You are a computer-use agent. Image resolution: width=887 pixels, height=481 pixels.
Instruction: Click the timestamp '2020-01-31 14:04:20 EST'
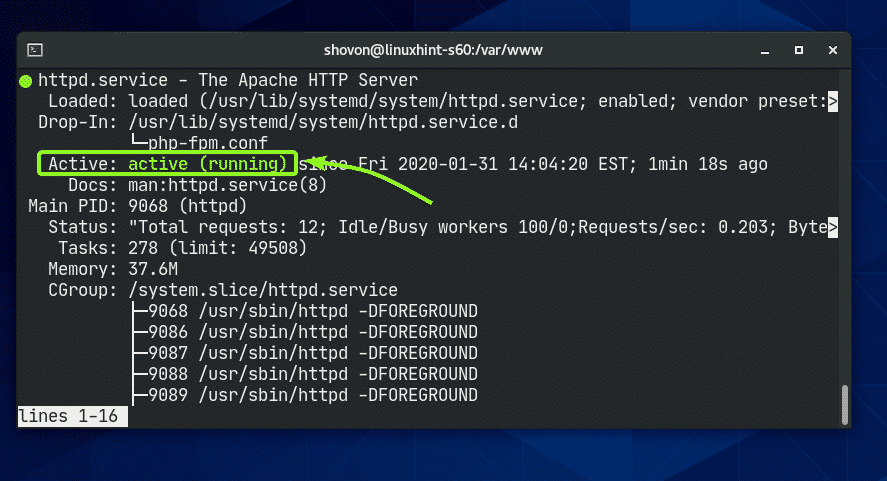click(513, 164)
